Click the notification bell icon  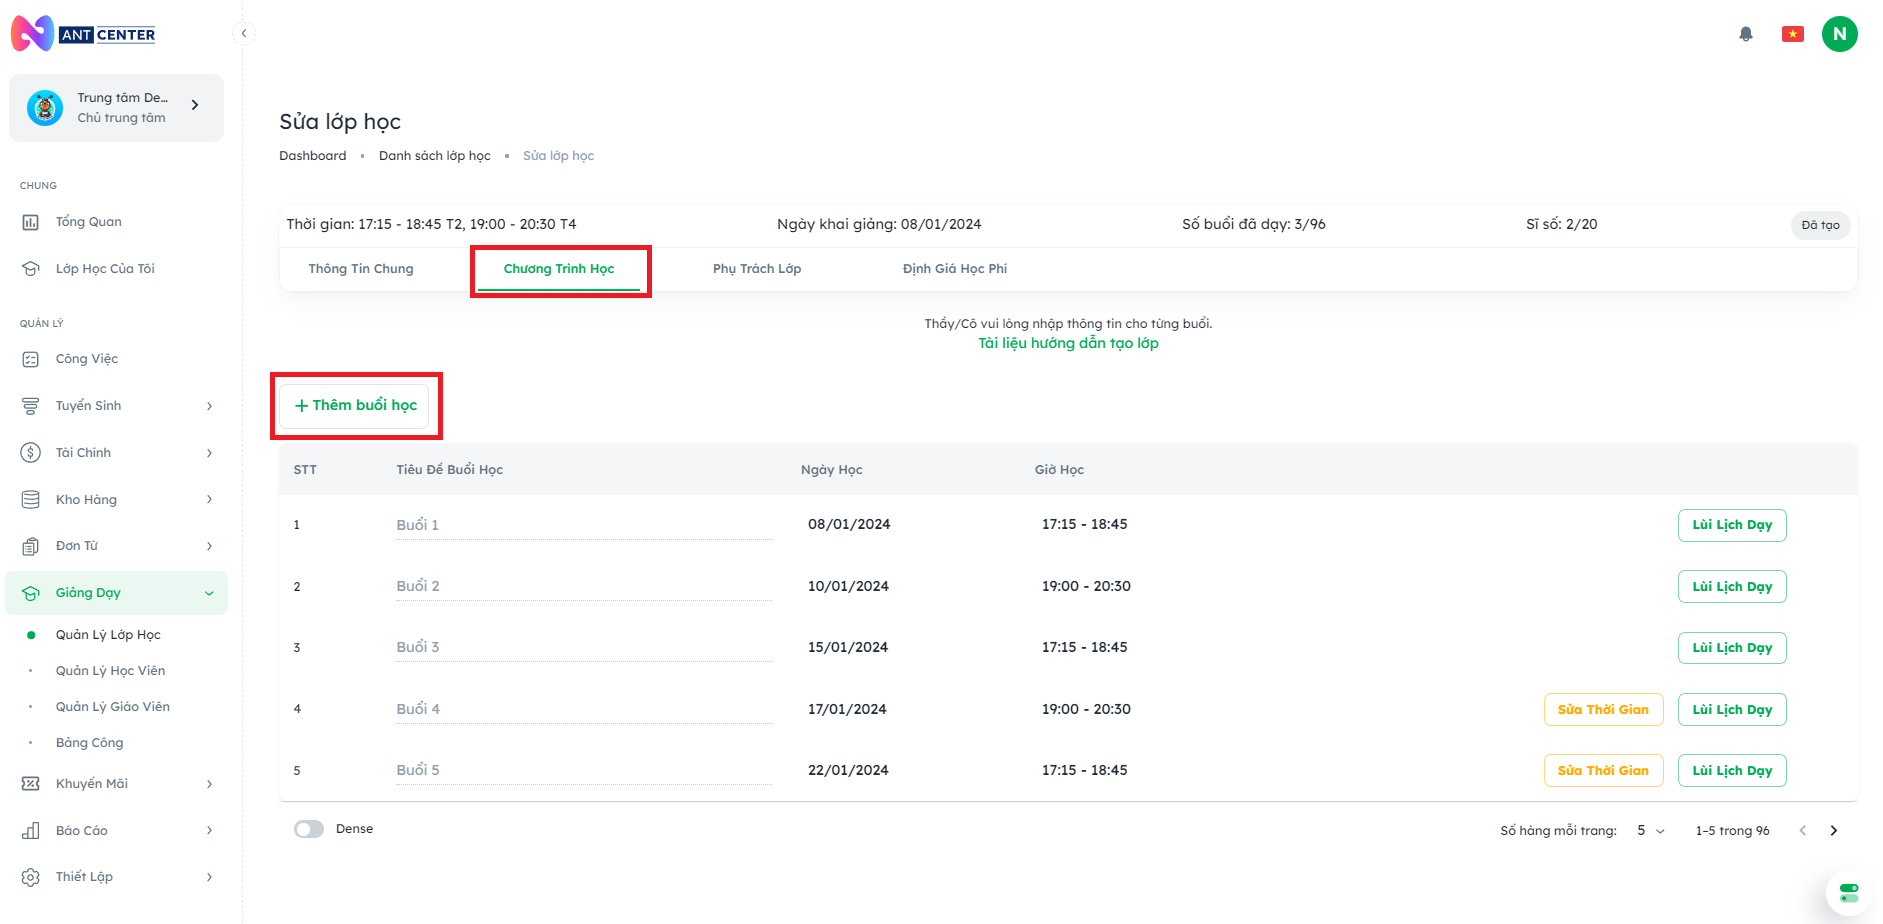(1746, 34)
